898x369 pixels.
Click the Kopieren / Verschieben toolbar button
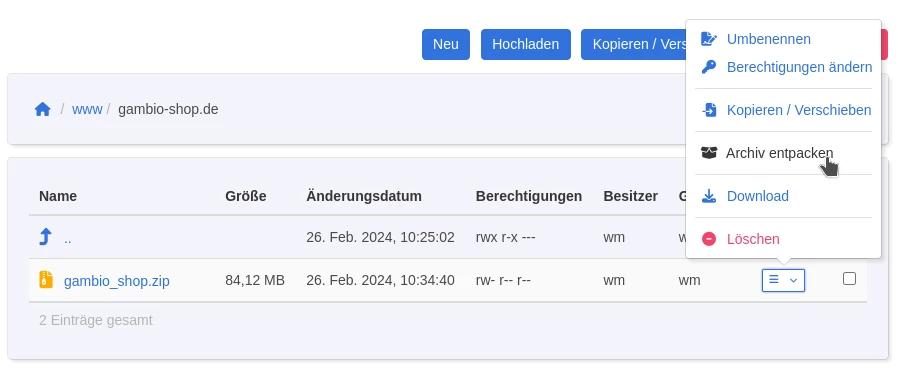633,44
